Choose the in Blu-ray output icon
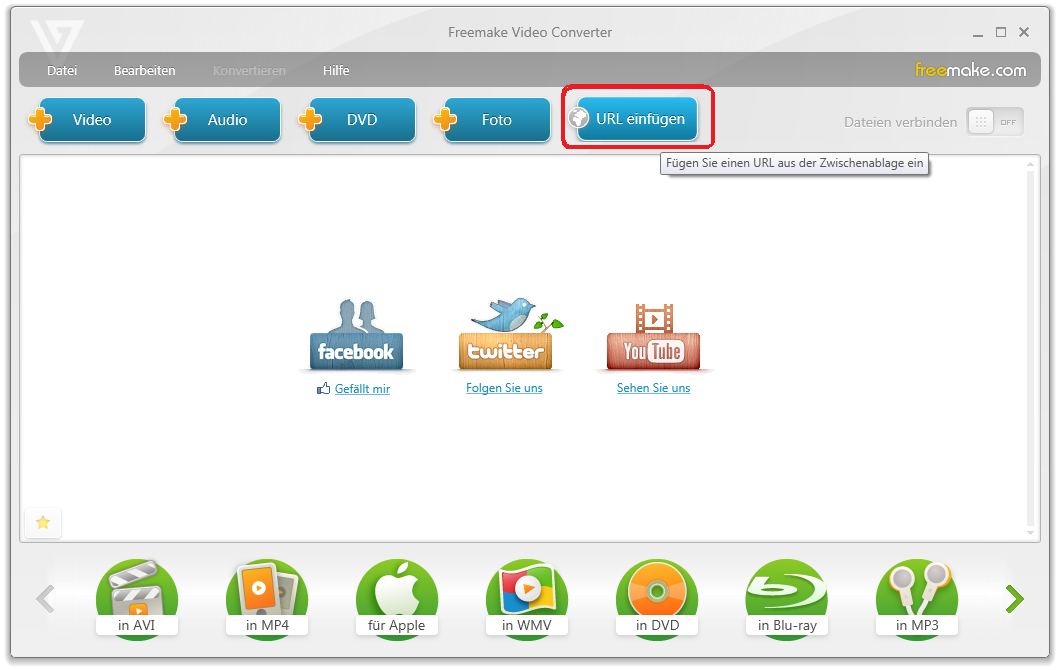 [786, 599]
